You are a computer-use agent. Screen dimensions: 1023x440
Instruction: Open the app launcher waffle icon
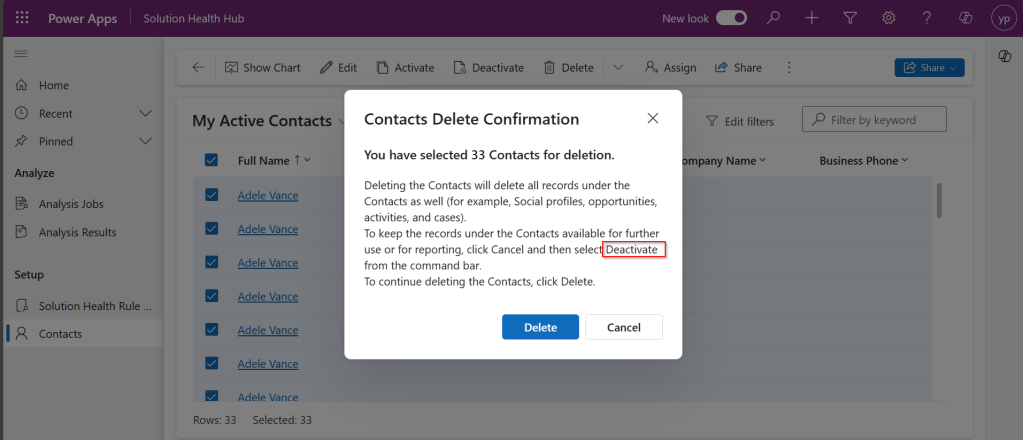click(x=23, y=18)
